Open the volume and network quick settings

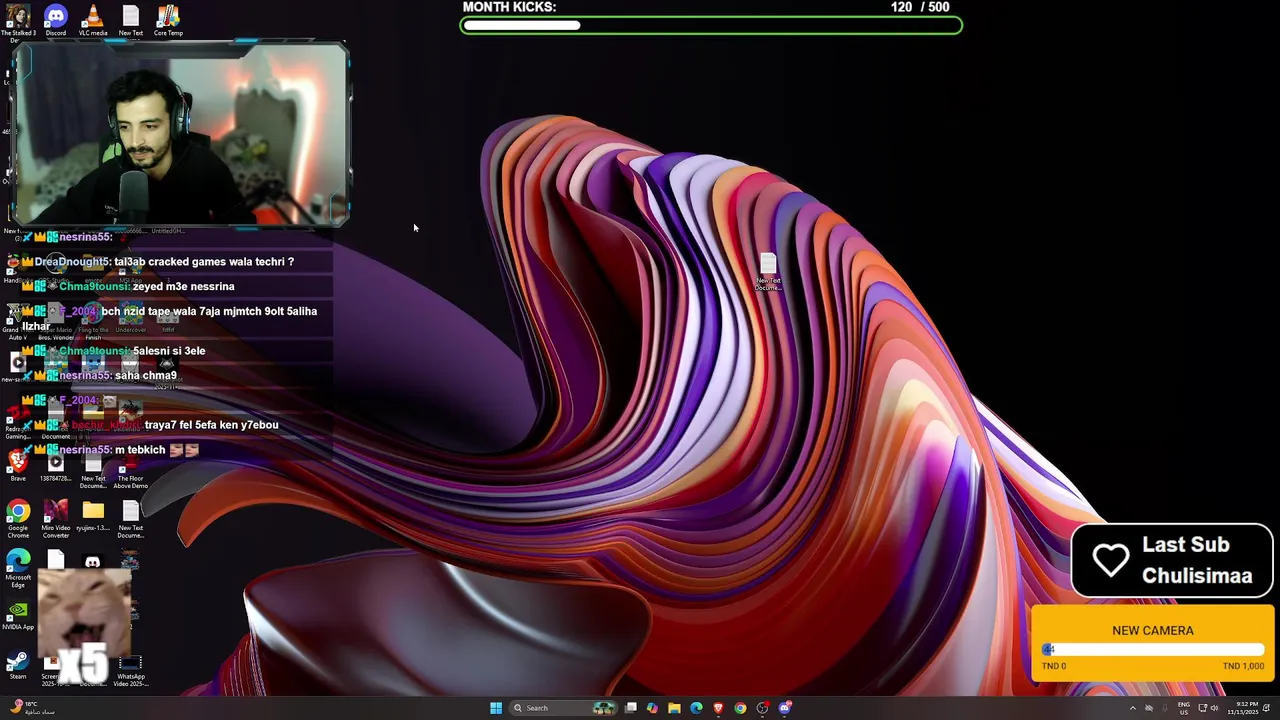tap(1207, 708)
